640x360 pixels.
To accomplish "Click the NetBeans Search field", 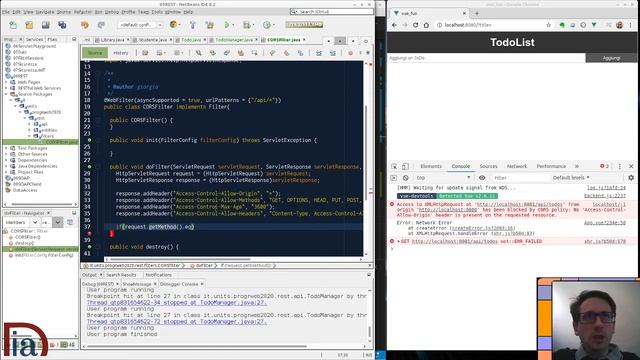I will (x=332, y=12).
